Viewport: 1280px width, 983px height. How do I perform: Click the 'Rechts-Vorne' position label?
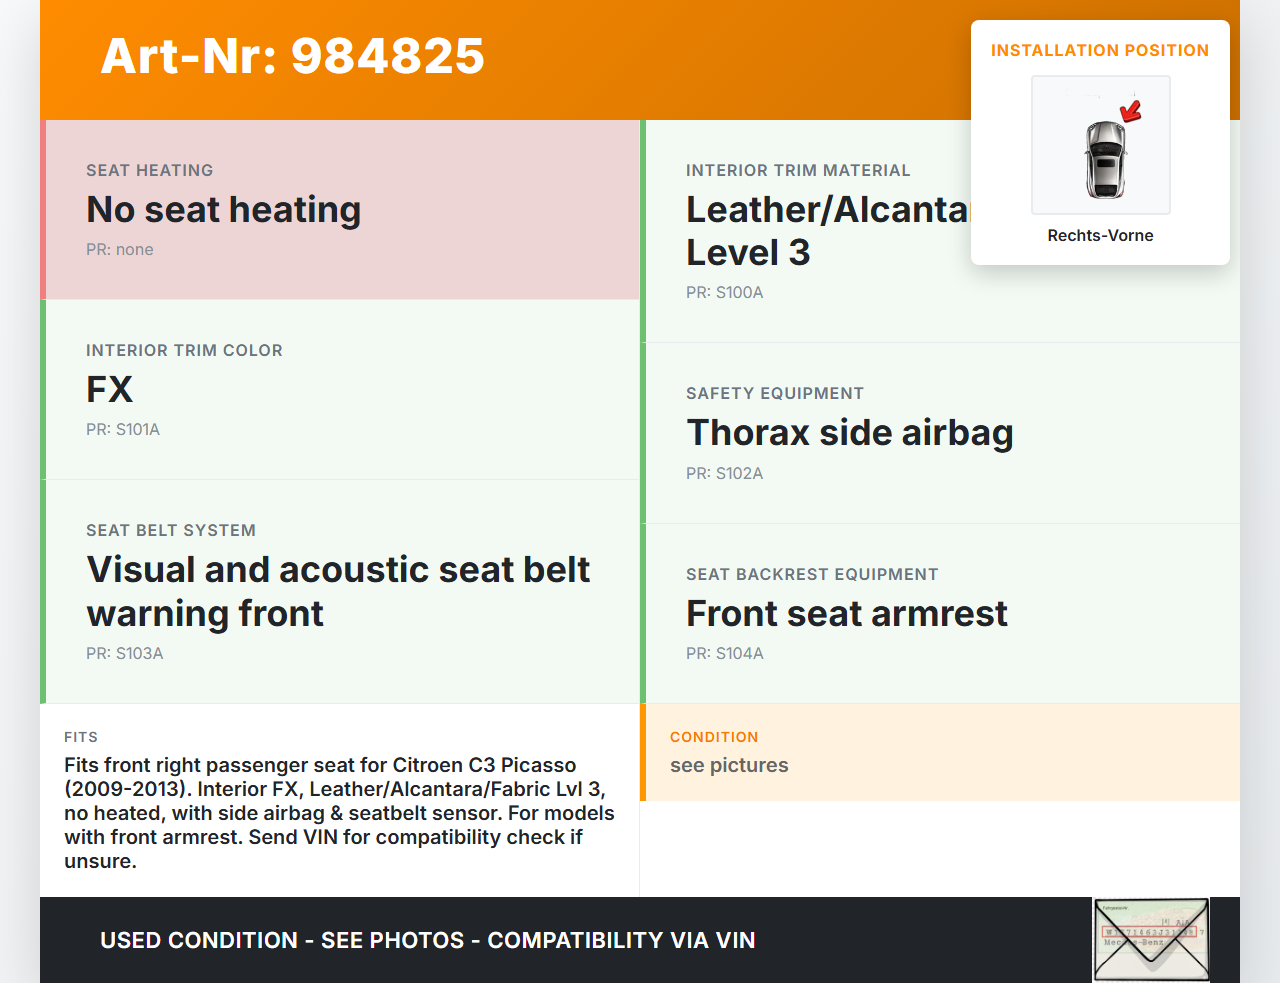pyautogui.click(x=1100, y=235)
